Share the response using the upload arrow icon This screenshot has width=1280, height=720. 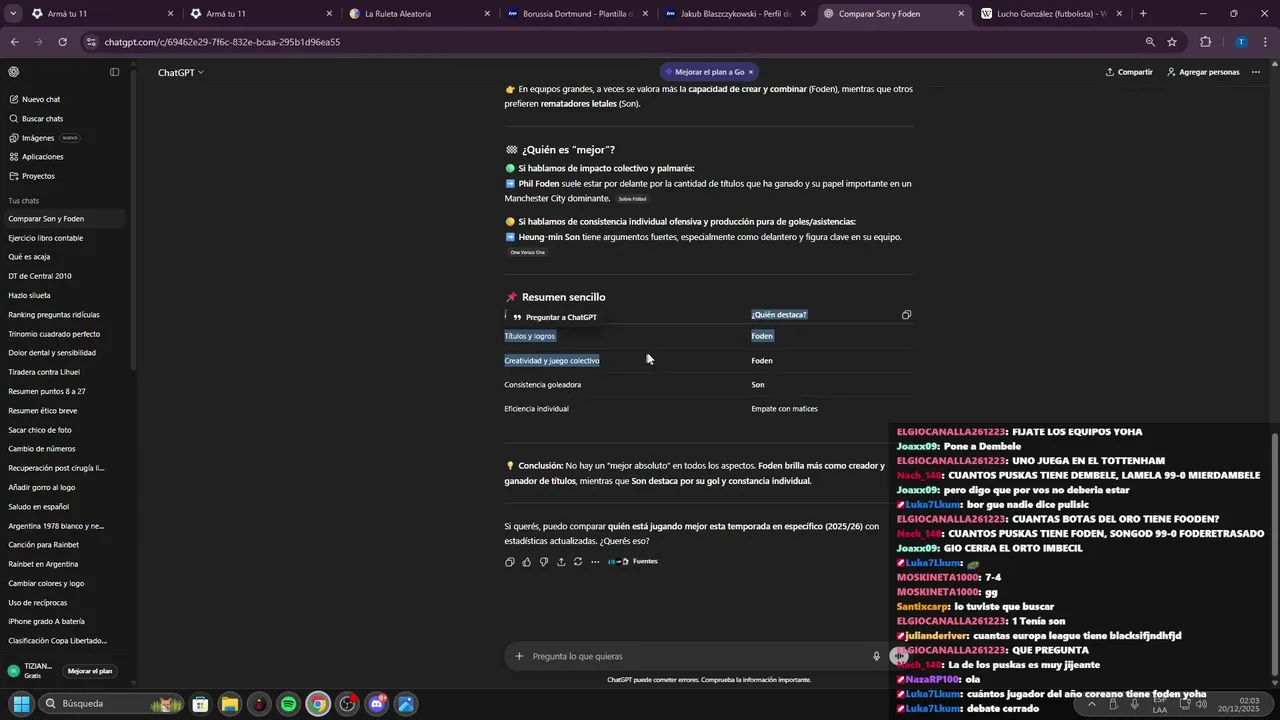tap(561, 562)
